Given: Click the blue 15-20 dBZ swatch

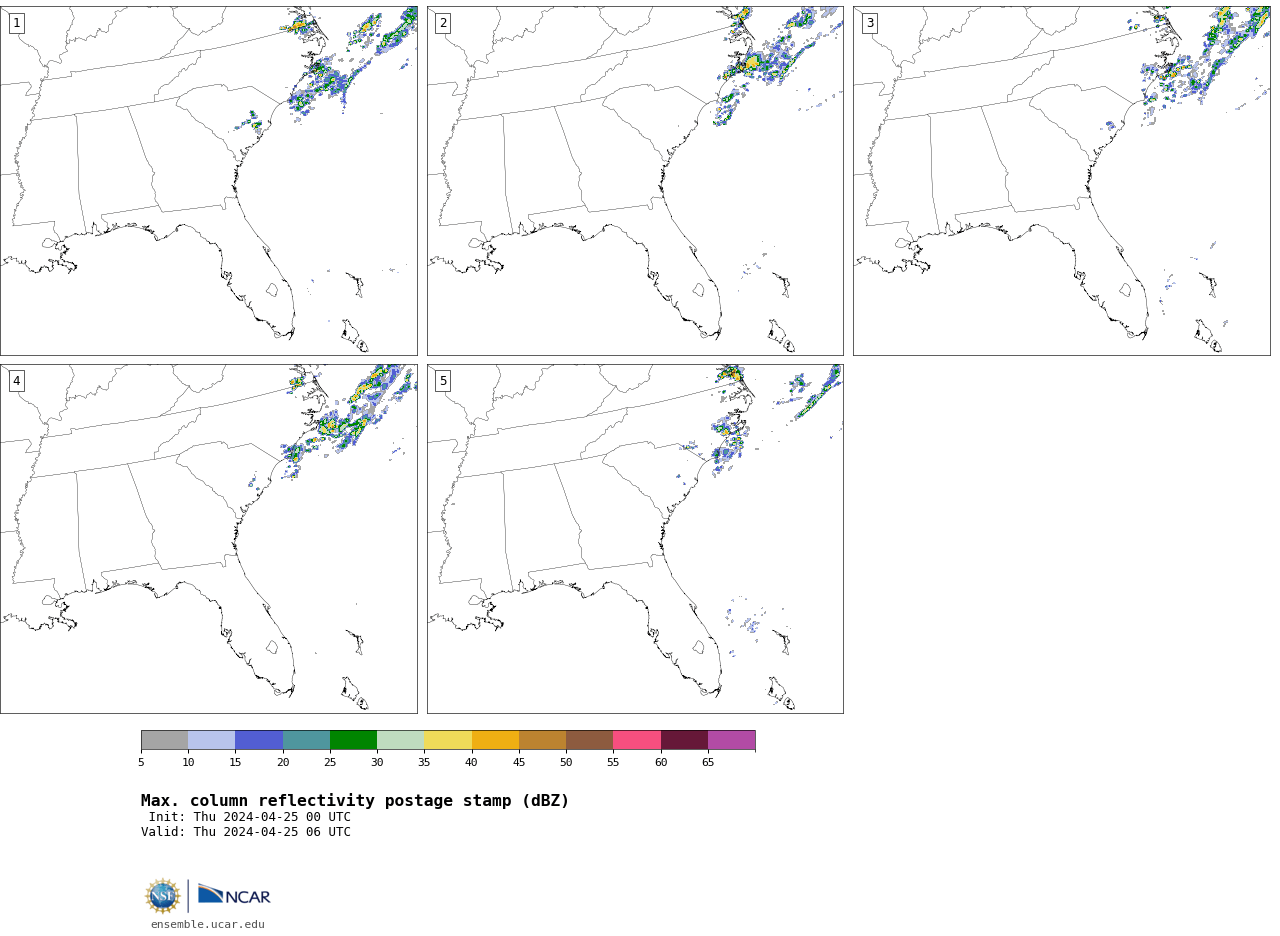Looking at the screenshot, I should point(259,740).
